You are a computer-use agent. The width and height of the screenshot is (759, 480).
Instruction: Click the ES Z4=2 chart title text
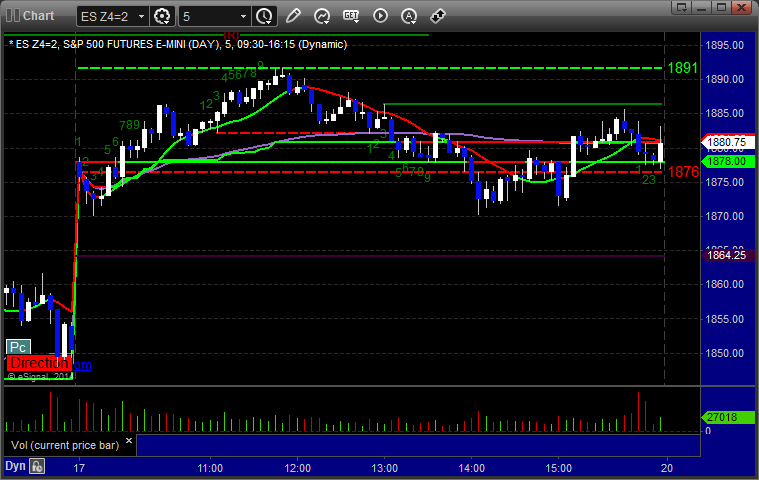[x=178, y=45]
